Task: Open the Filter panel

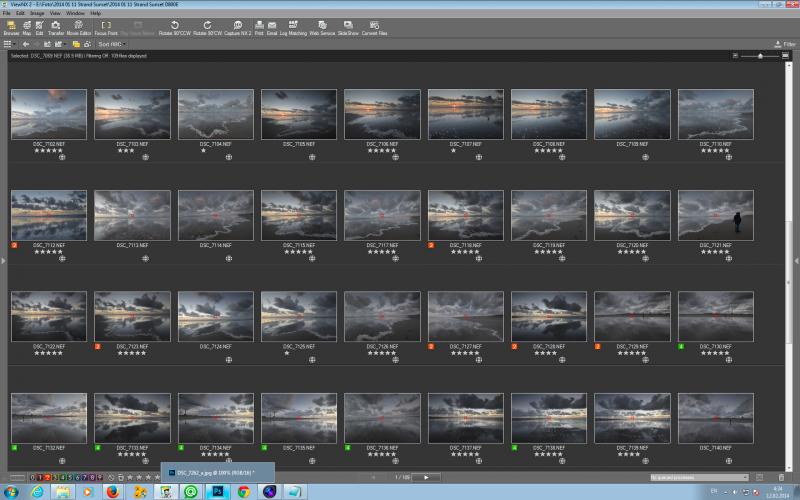Action: (785, 44)
